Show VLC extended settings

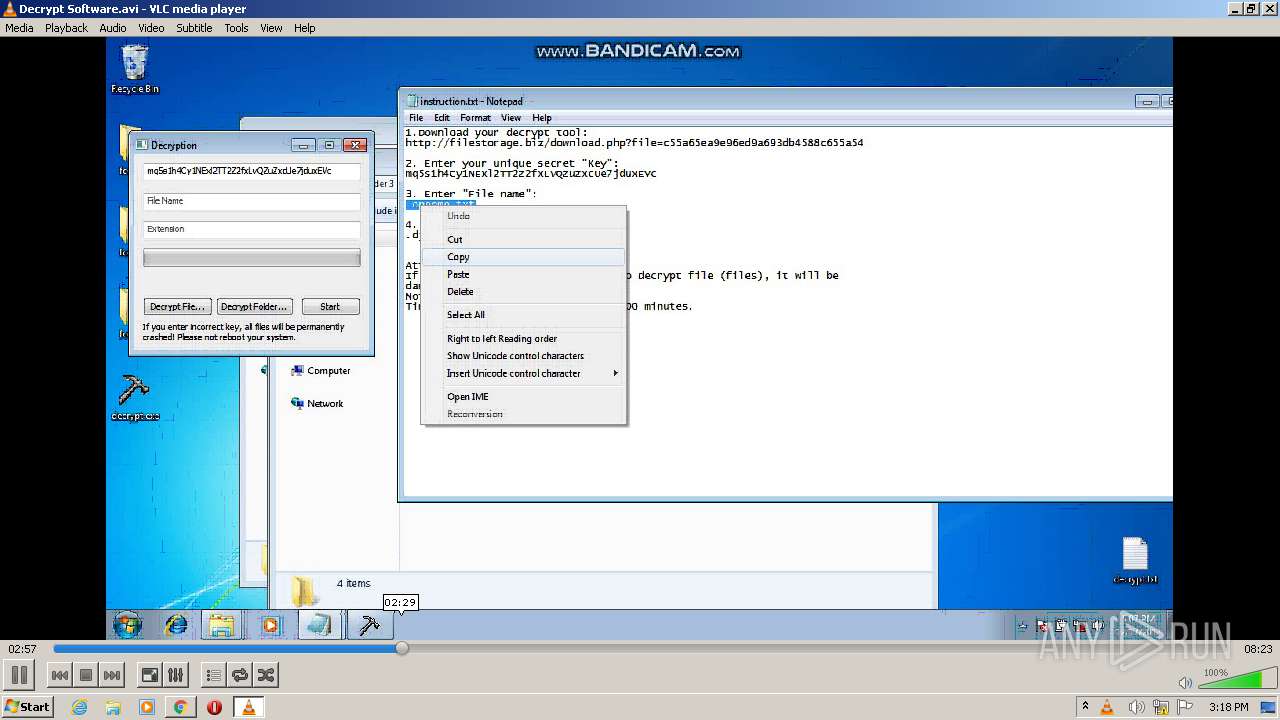(175, 675)
